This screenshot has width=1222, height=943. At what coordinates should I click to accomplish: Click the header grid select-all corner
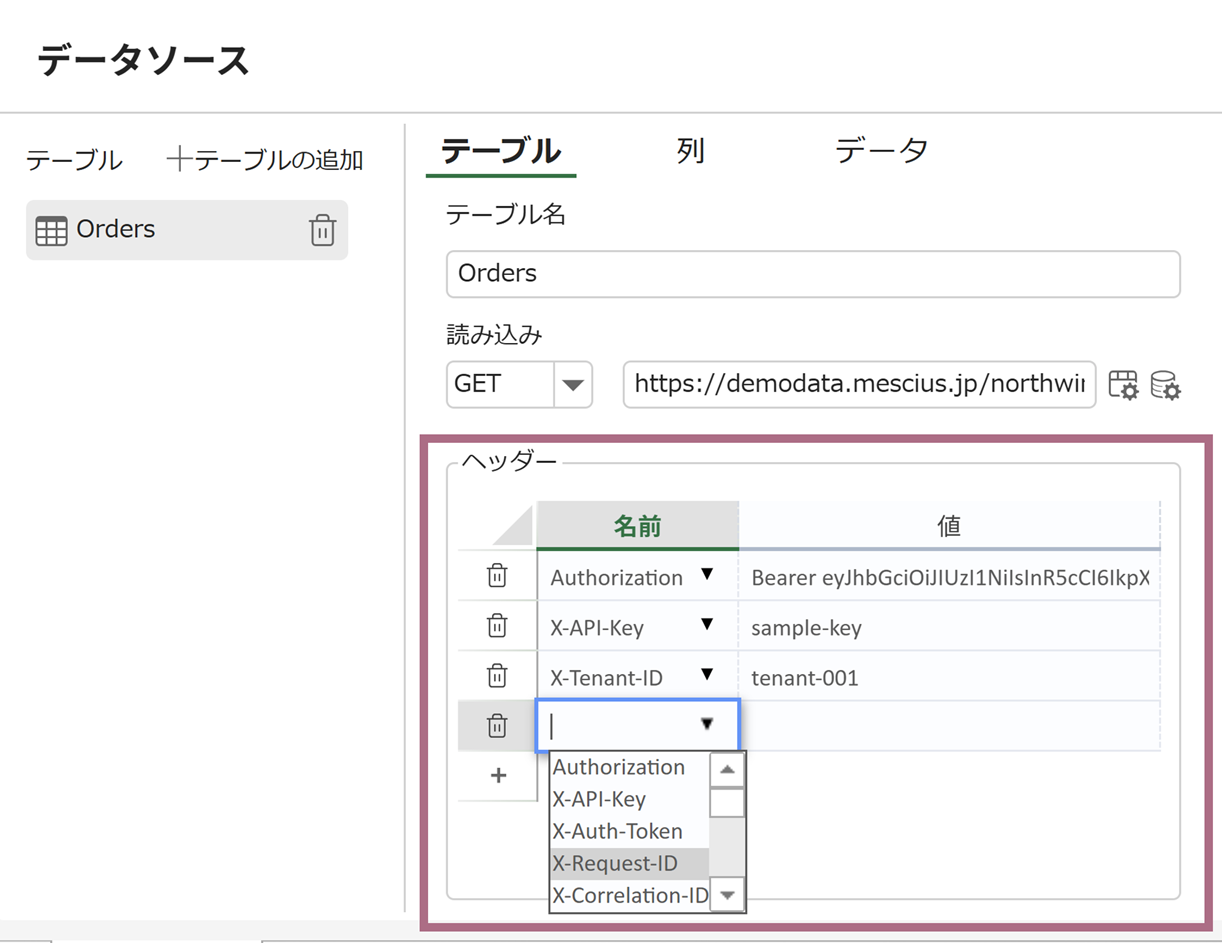(x=497, y=526)
